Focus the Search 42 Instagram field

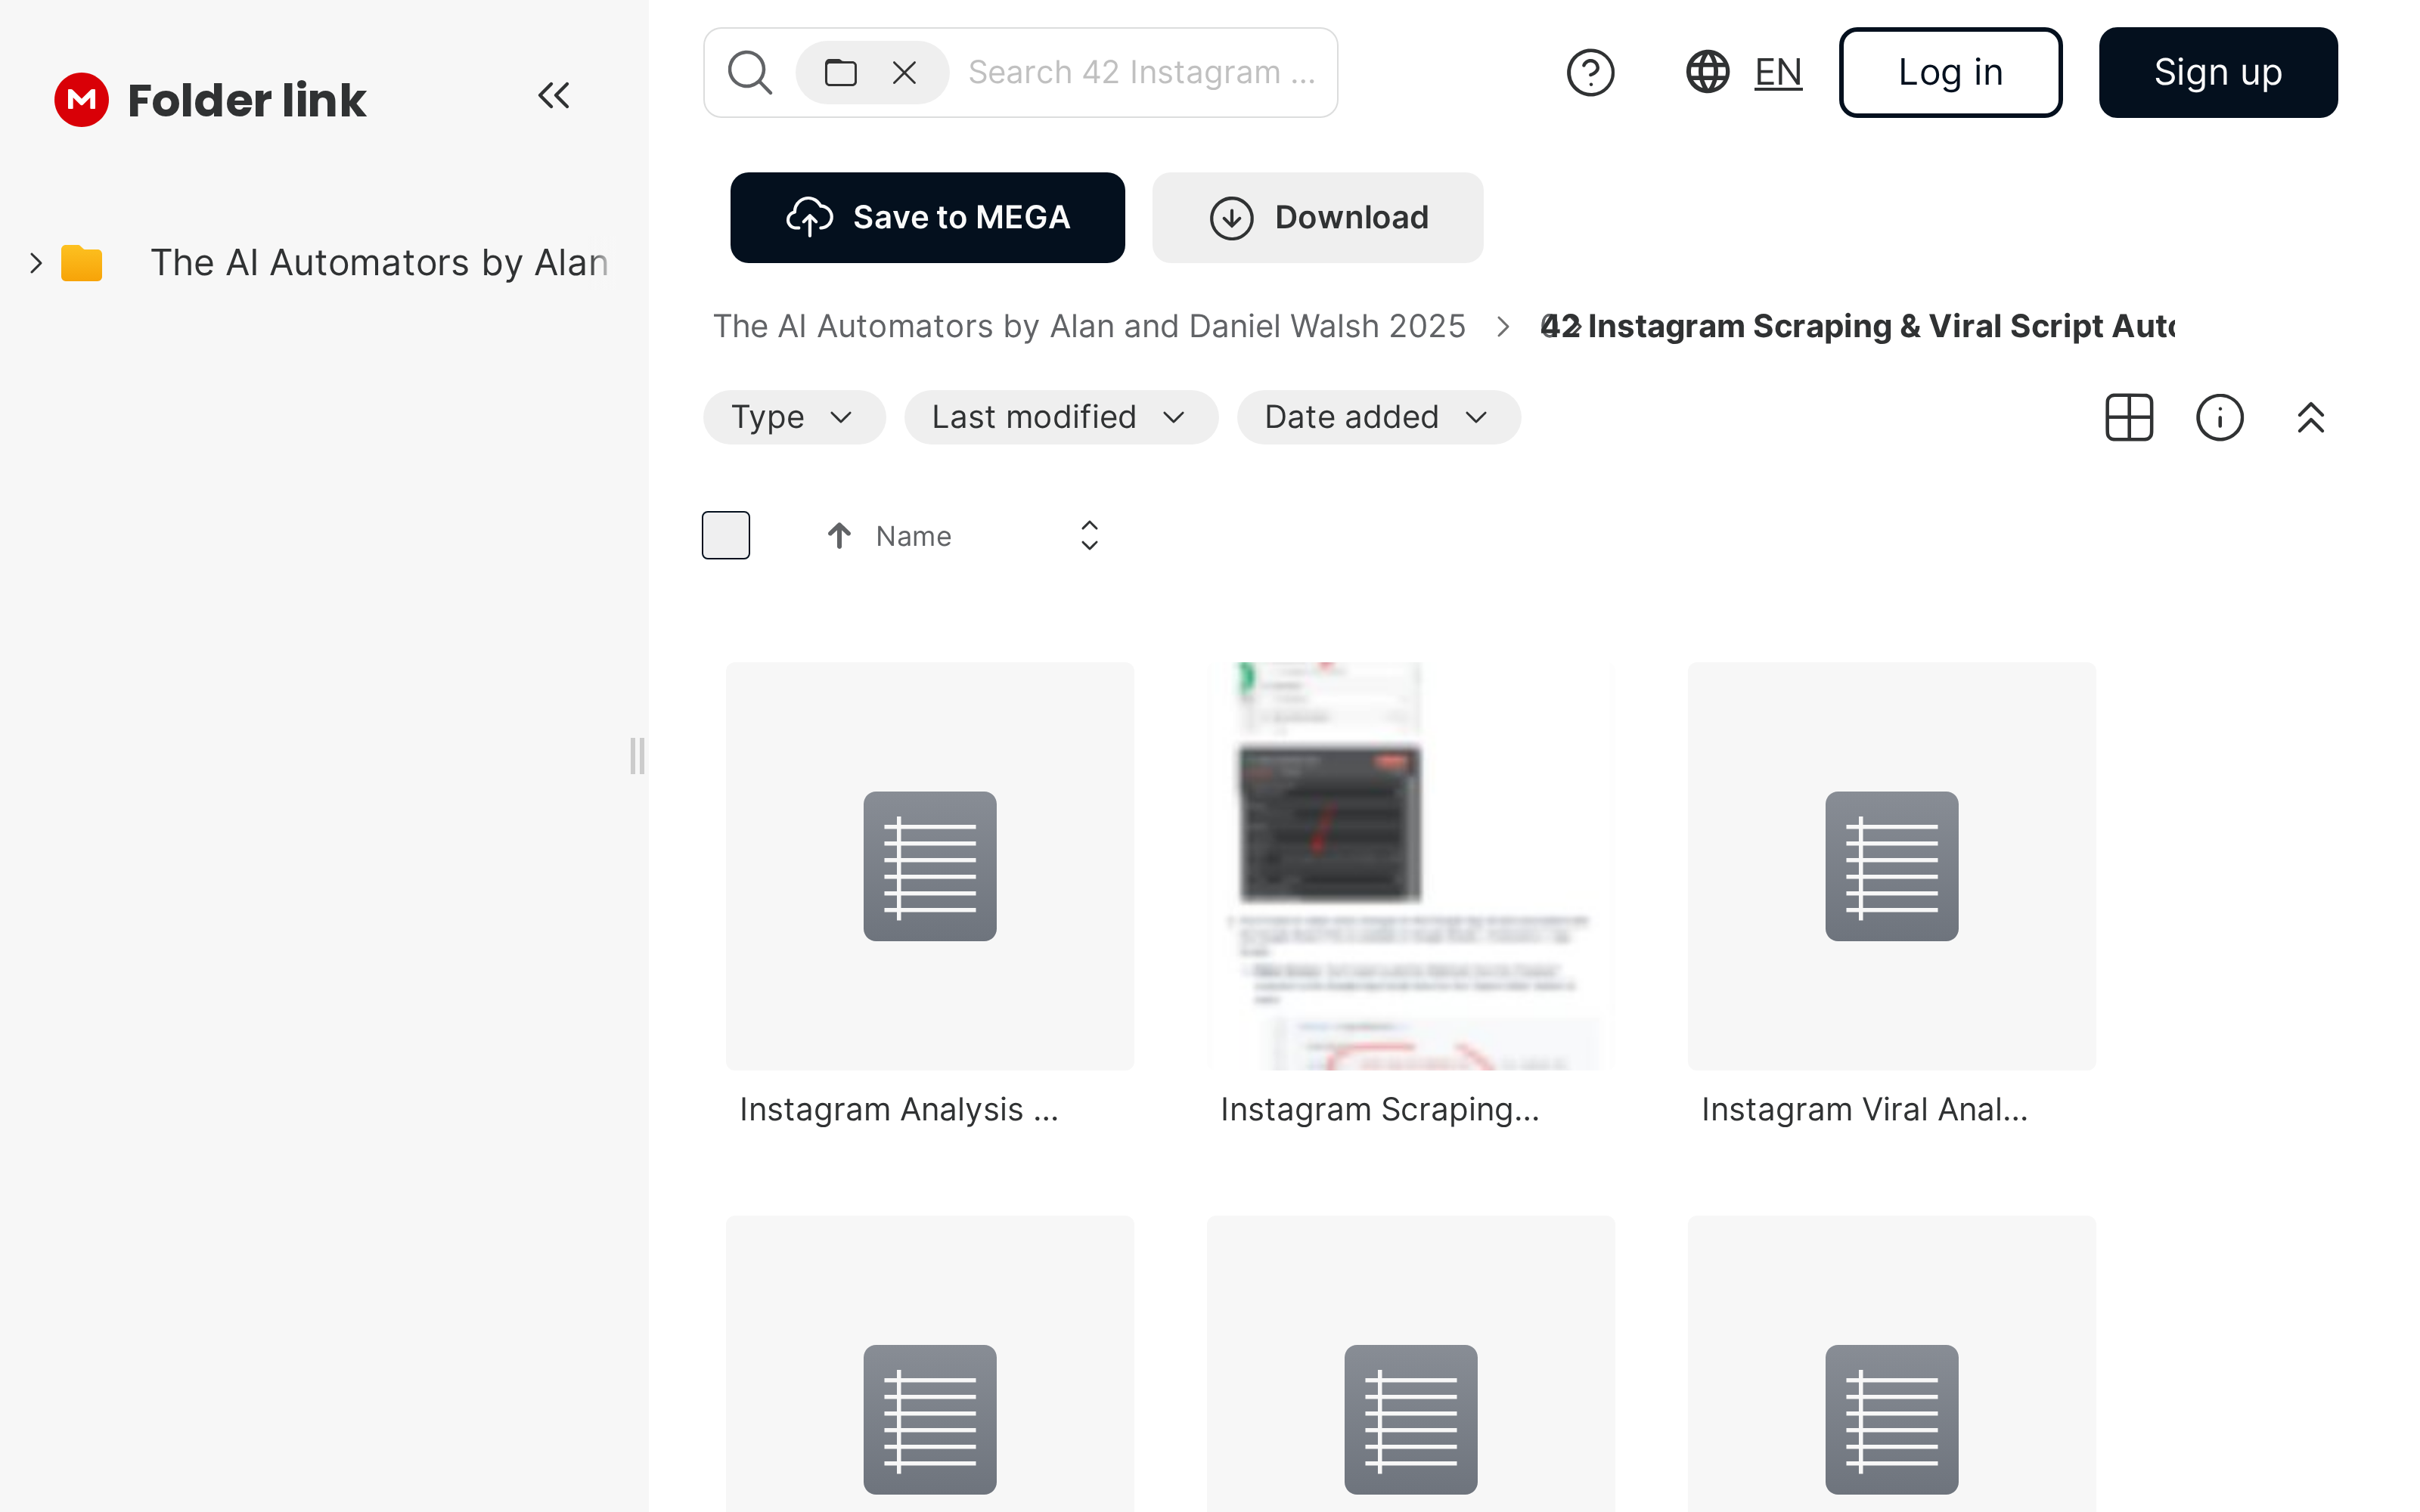pyautogui.click(x=1142, y=72)
